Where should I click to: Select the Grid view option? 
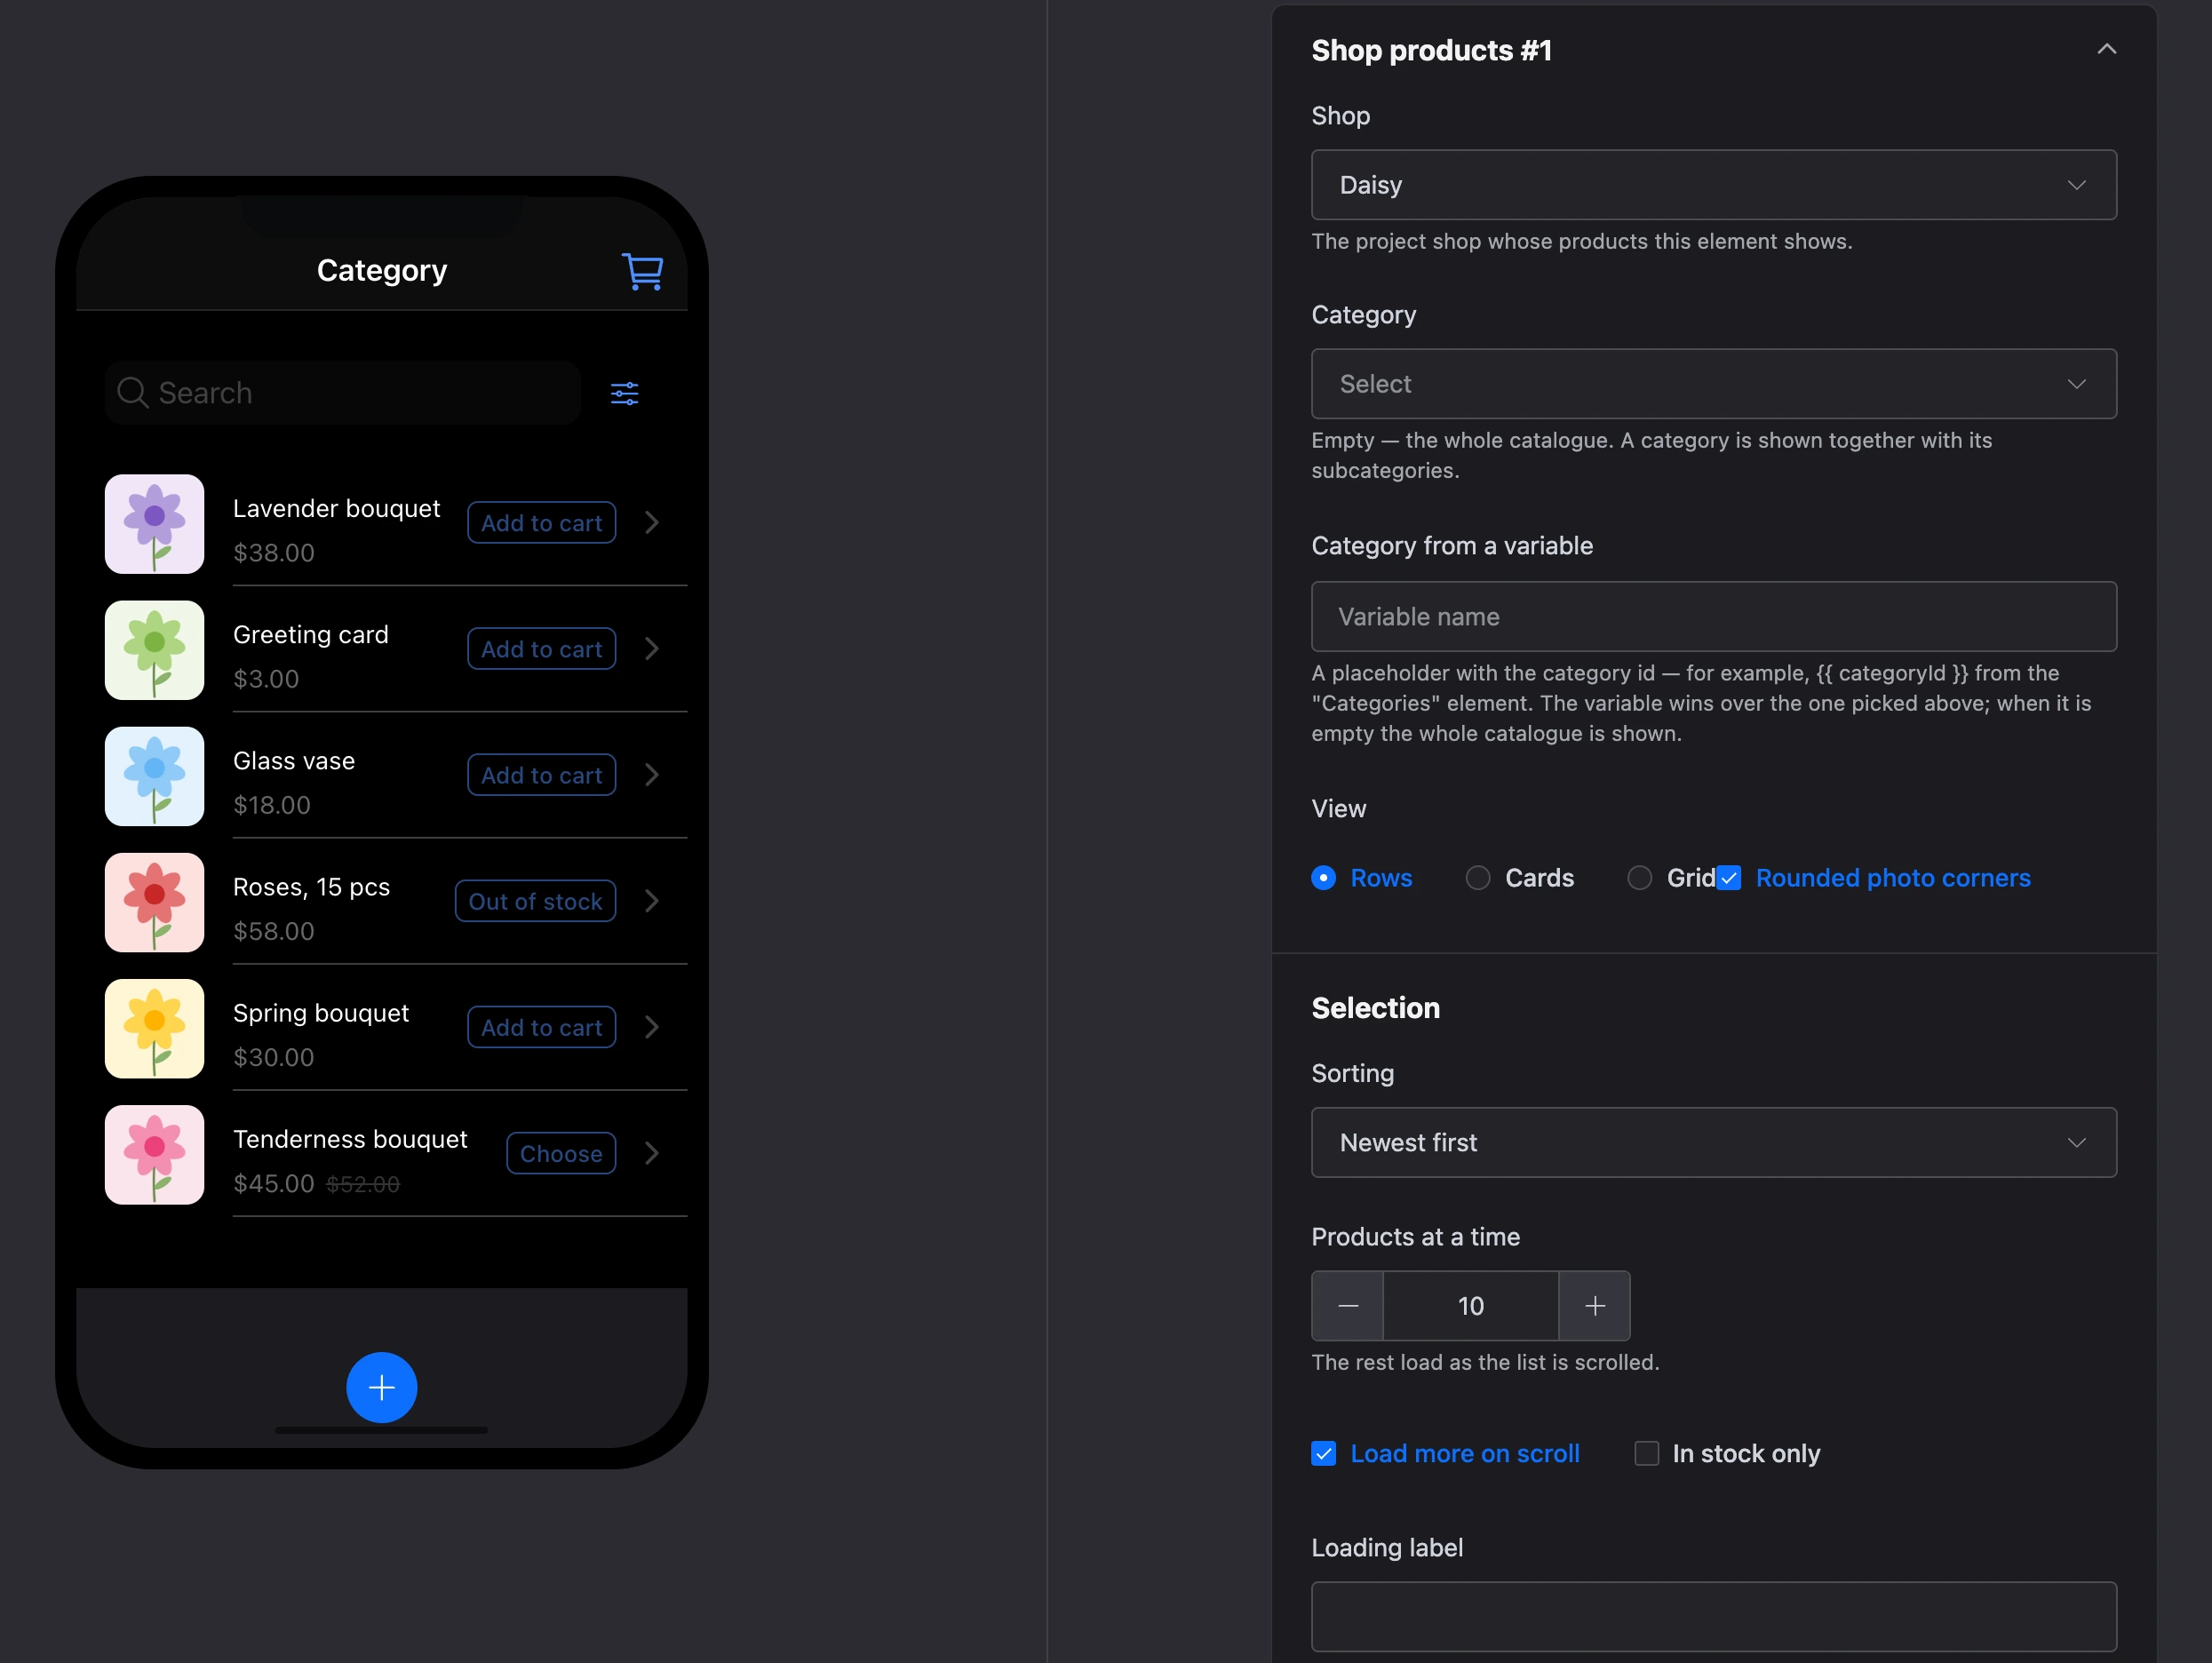point(1671,877)
